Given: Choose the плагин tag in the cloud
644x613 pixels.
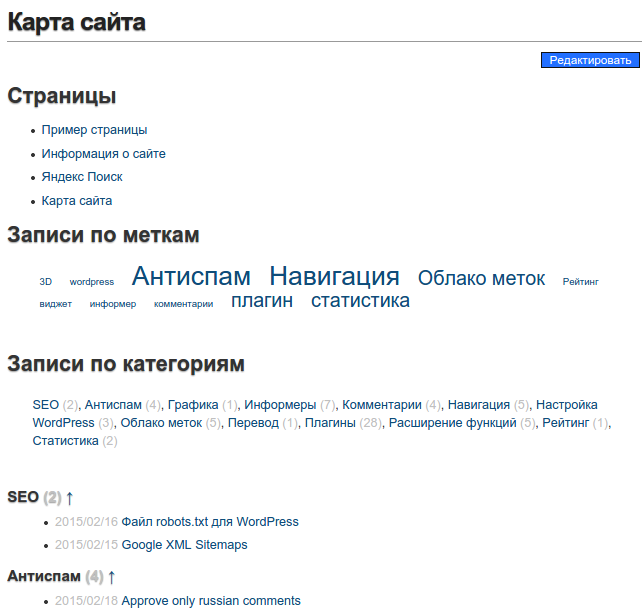Looking at the screenshot, I should 262,301.
